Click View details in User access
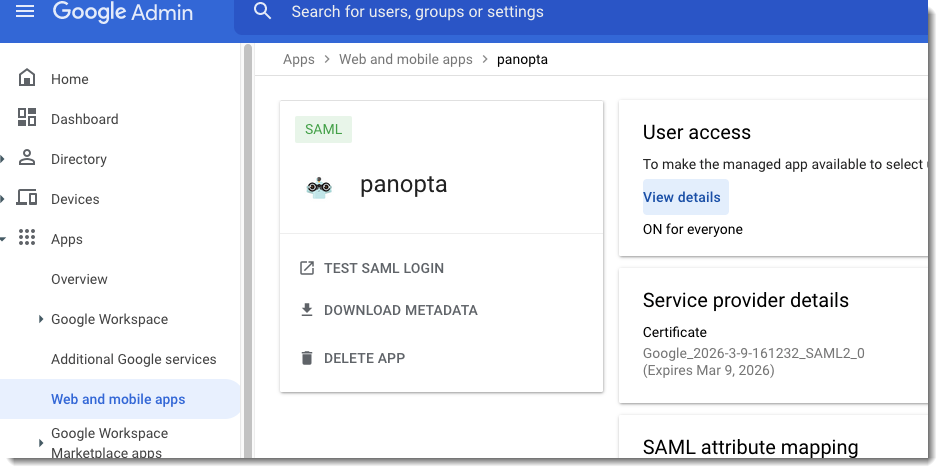This screenshot has height=473, width=943. point(682,197)
